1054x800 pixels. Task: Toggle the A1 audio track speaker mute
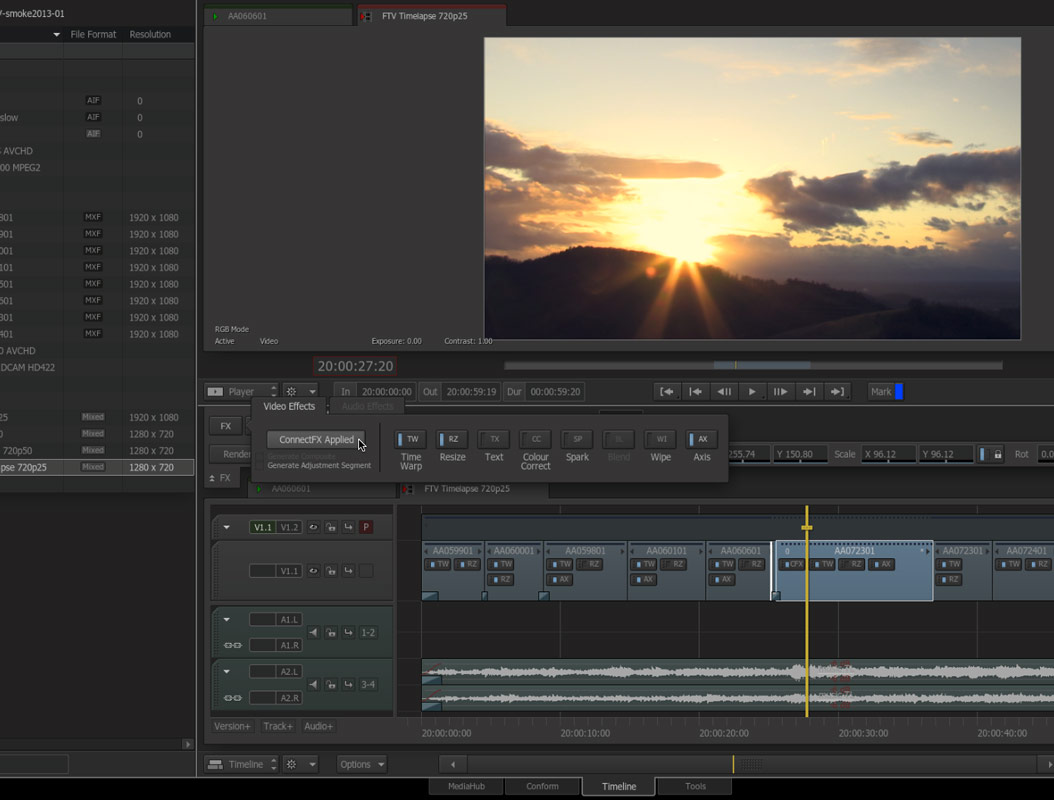coord(313,632)
